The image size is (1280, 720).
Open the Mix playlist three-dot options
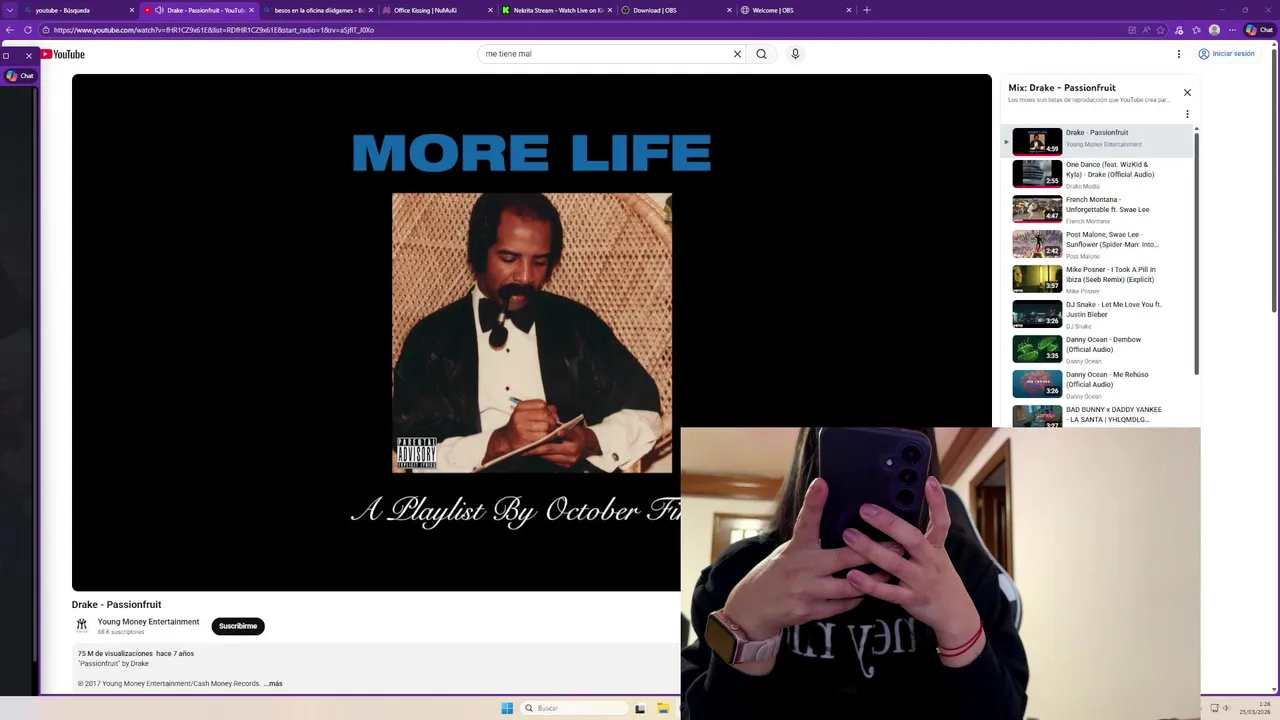coord(1187,114)
